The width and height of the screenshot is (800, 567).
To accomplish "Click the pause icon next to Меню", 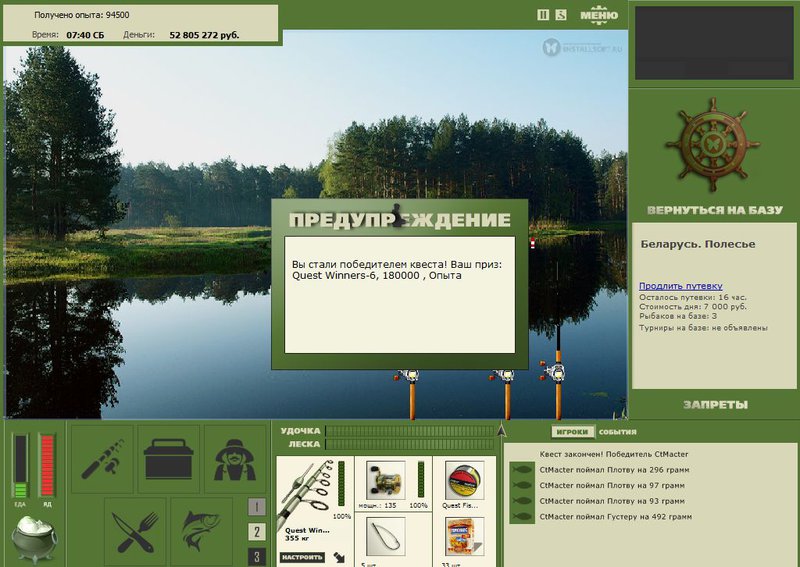I will coord(543,15).
